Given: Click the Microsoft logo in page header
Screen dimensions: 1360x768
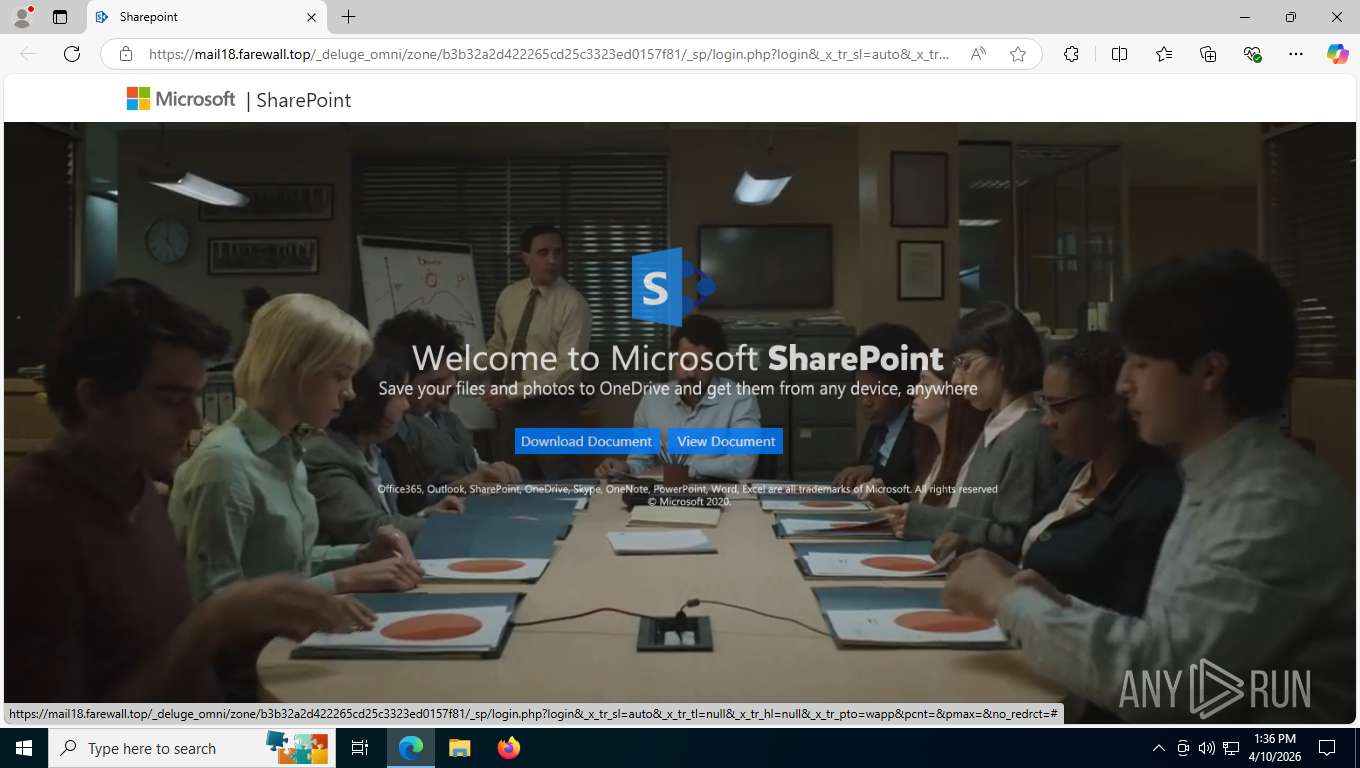Looking at the screenshot, I should click(x=181, y=99).
